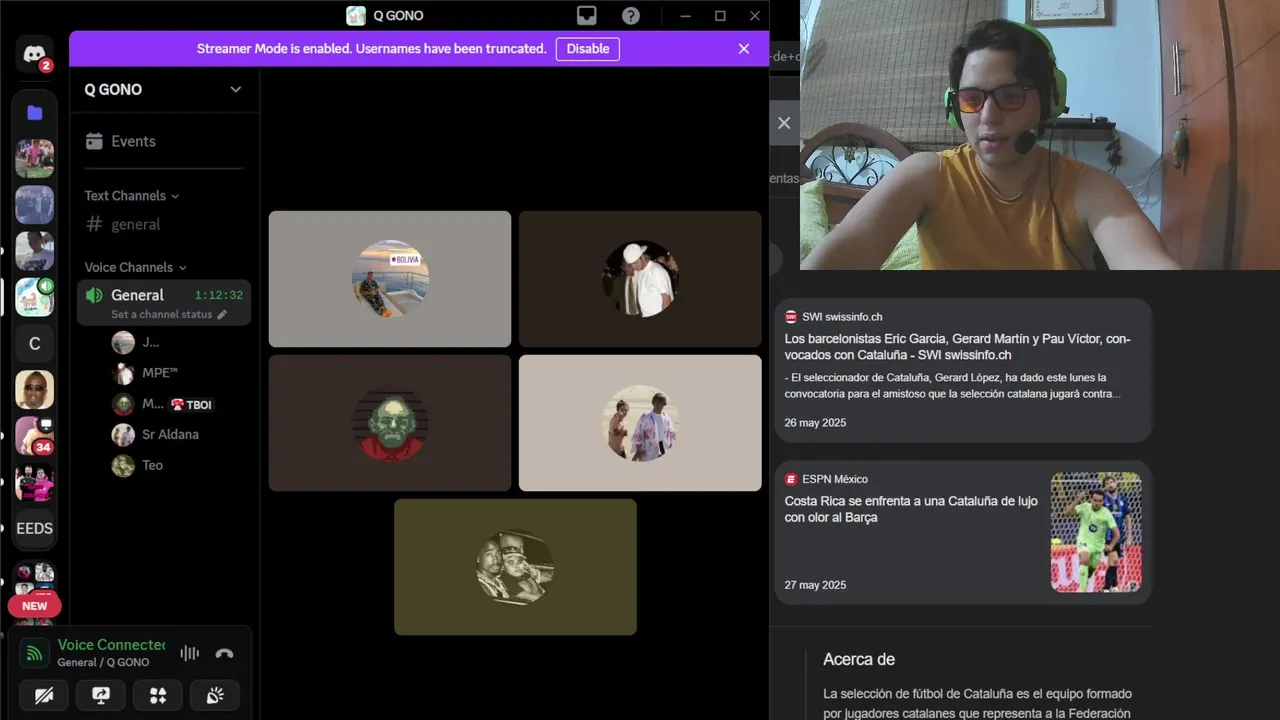
Task: Click 'Set a channel status' text
Action: tap(162, 314)
